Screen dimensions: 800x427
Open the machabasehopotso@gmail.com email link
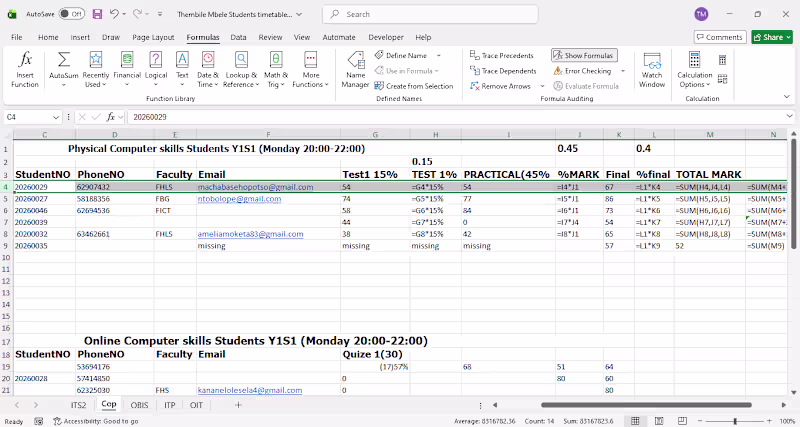[256, 187]
